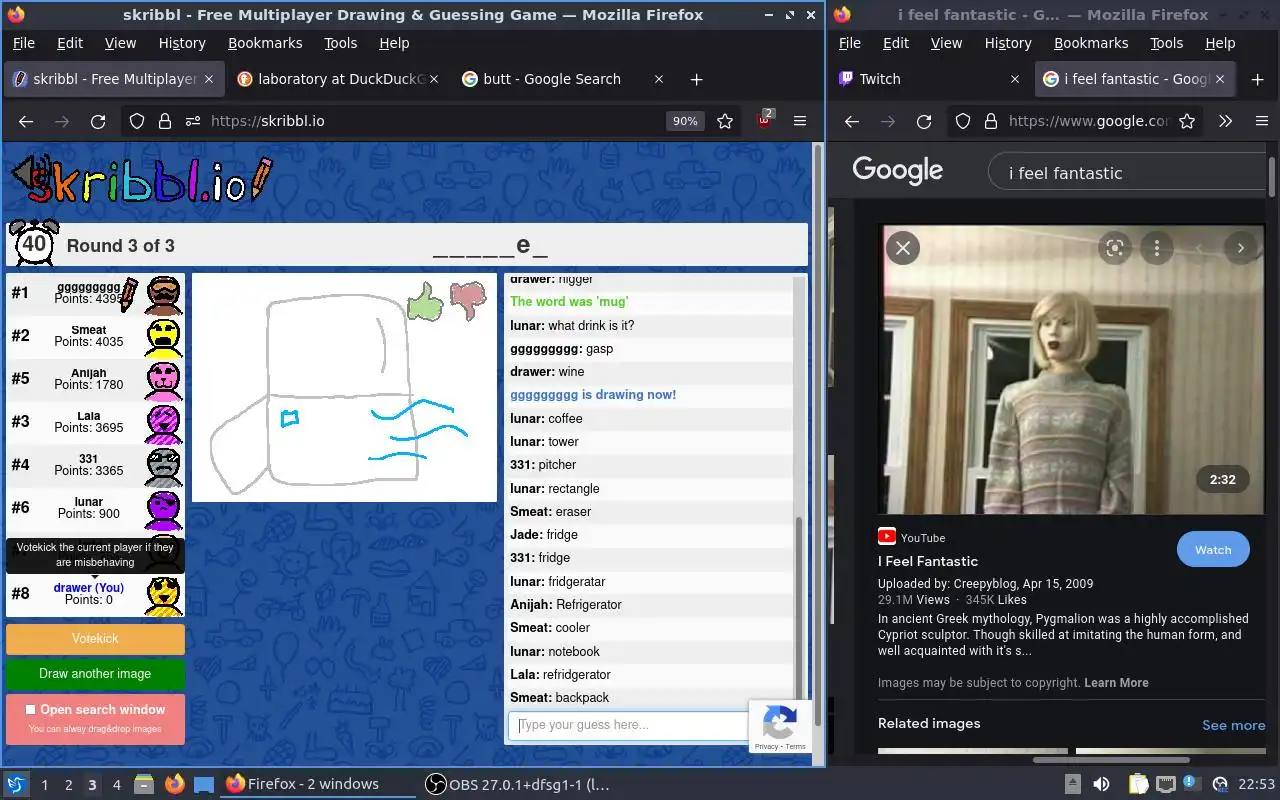Screen dimensions: 1280x800
Task: Click the Draw another image button
Action: coord(95,674)
